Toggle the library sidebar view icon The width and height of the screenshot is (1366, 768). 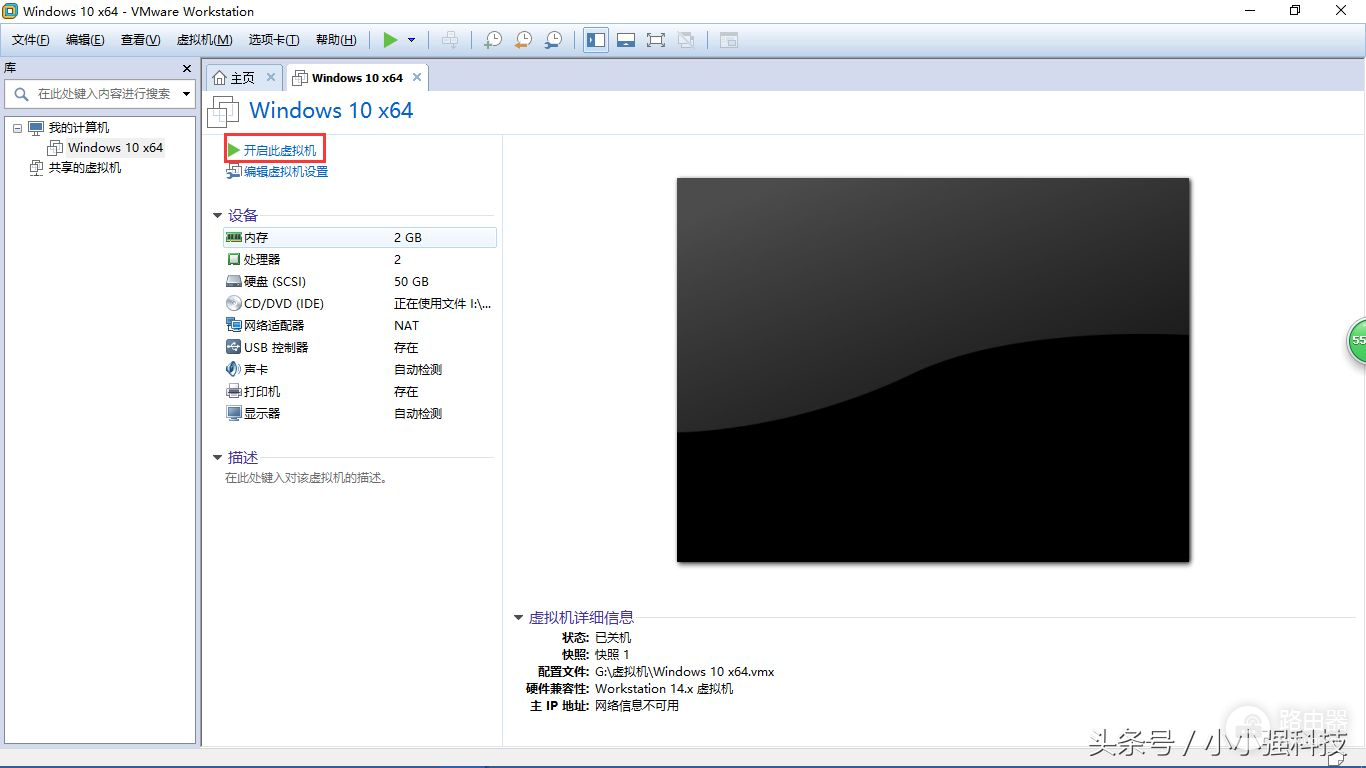click(596, 40)
